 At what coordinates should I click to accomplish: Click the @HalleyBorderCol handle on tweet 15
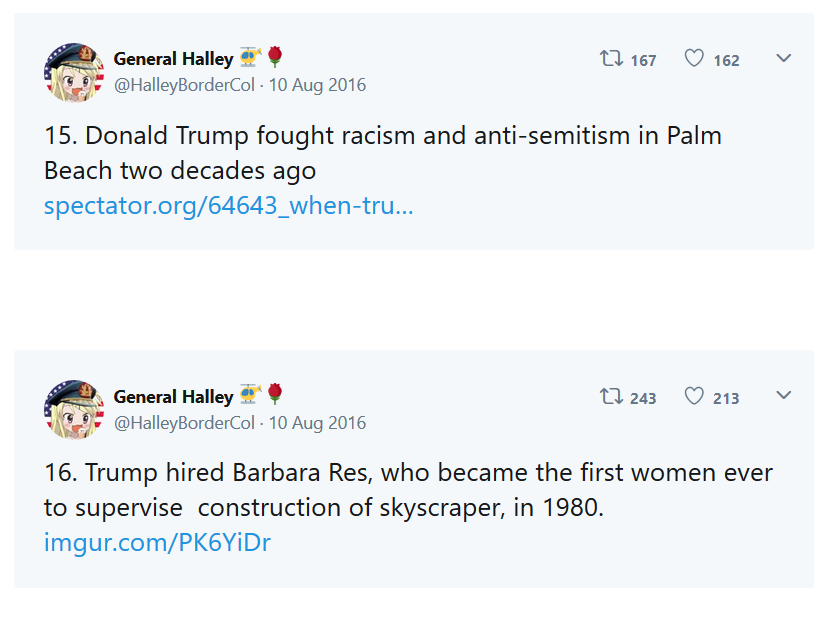(x=184, y=85)
